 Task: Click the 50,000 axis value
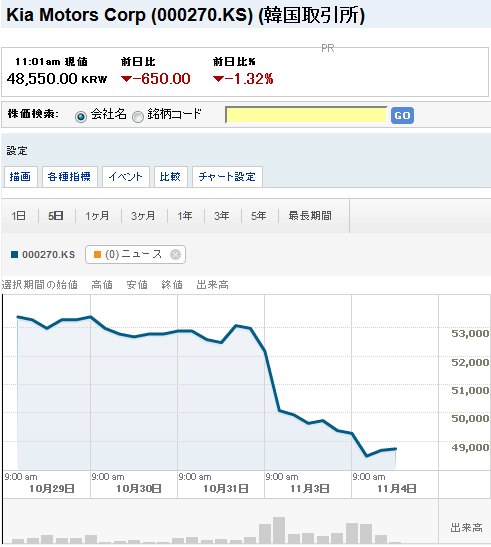(x=470, y=419)
